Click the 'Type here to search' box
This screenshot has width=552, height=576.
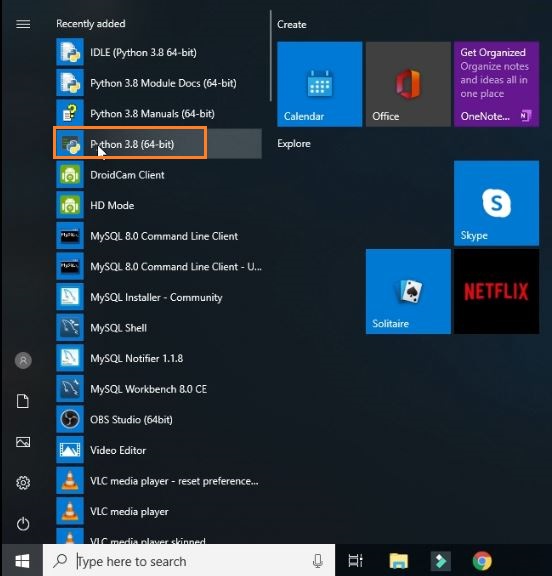[189, 561]
